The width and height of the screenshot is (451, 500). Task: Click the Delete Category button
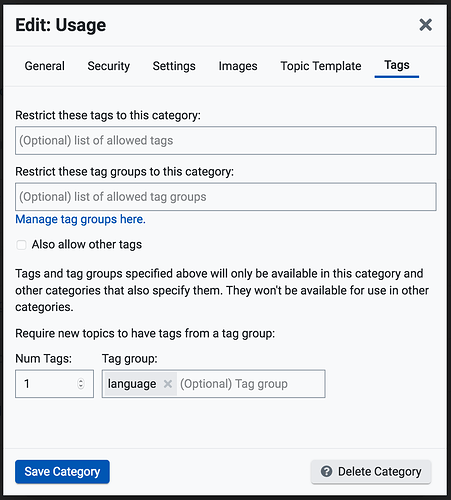pyautogui.click(x=371, y=472)
